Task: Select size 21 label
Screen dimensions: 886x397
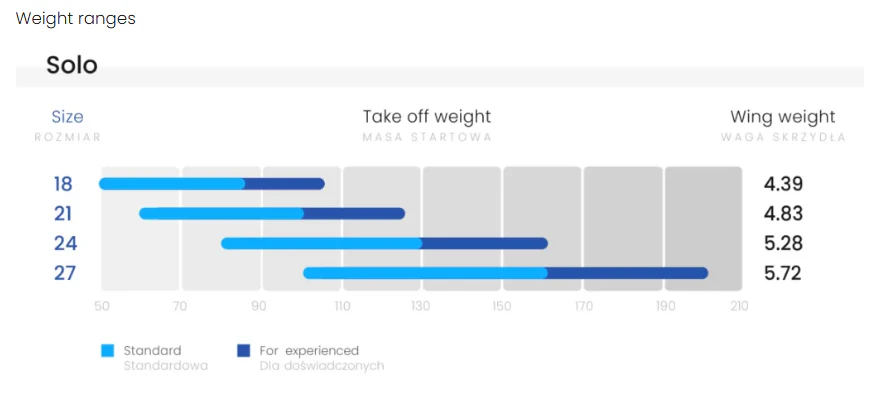Action: point(64,214)
